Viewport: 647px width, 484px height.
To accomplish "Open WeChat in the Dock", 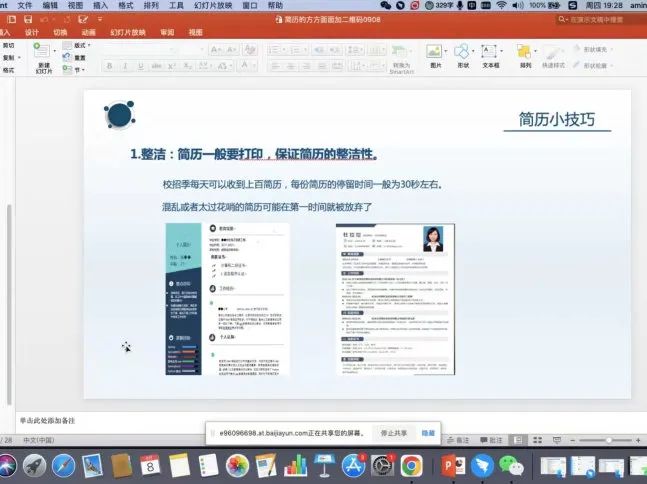I will tap(511, 465).
